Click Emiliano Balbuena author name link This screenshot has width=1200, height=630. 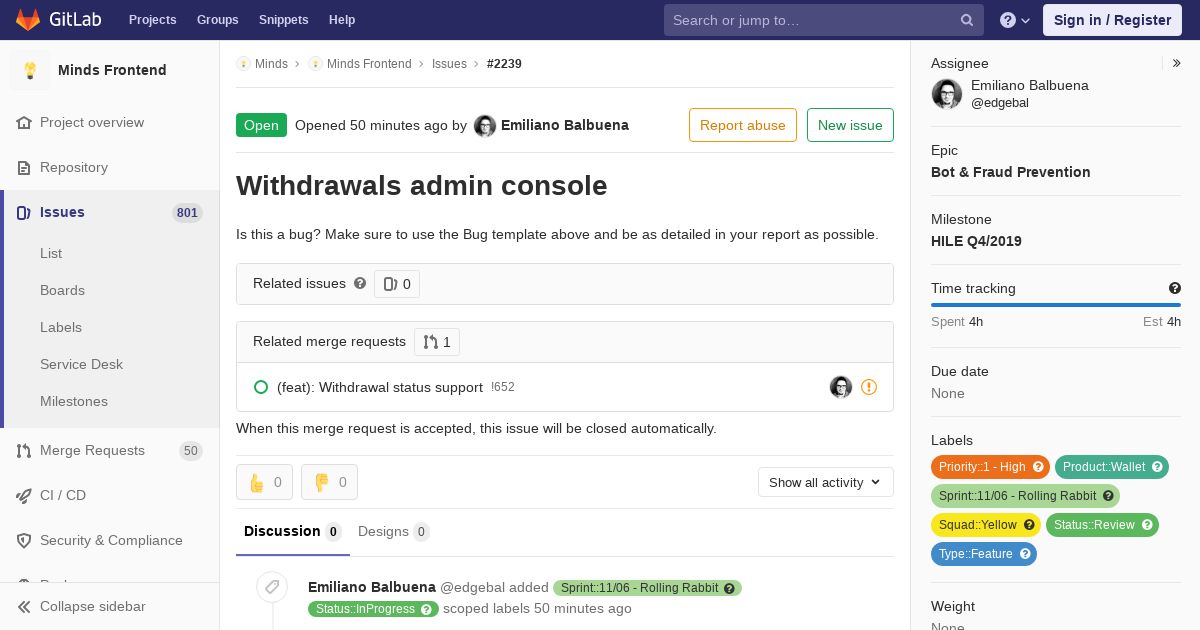tap(565, 125)
